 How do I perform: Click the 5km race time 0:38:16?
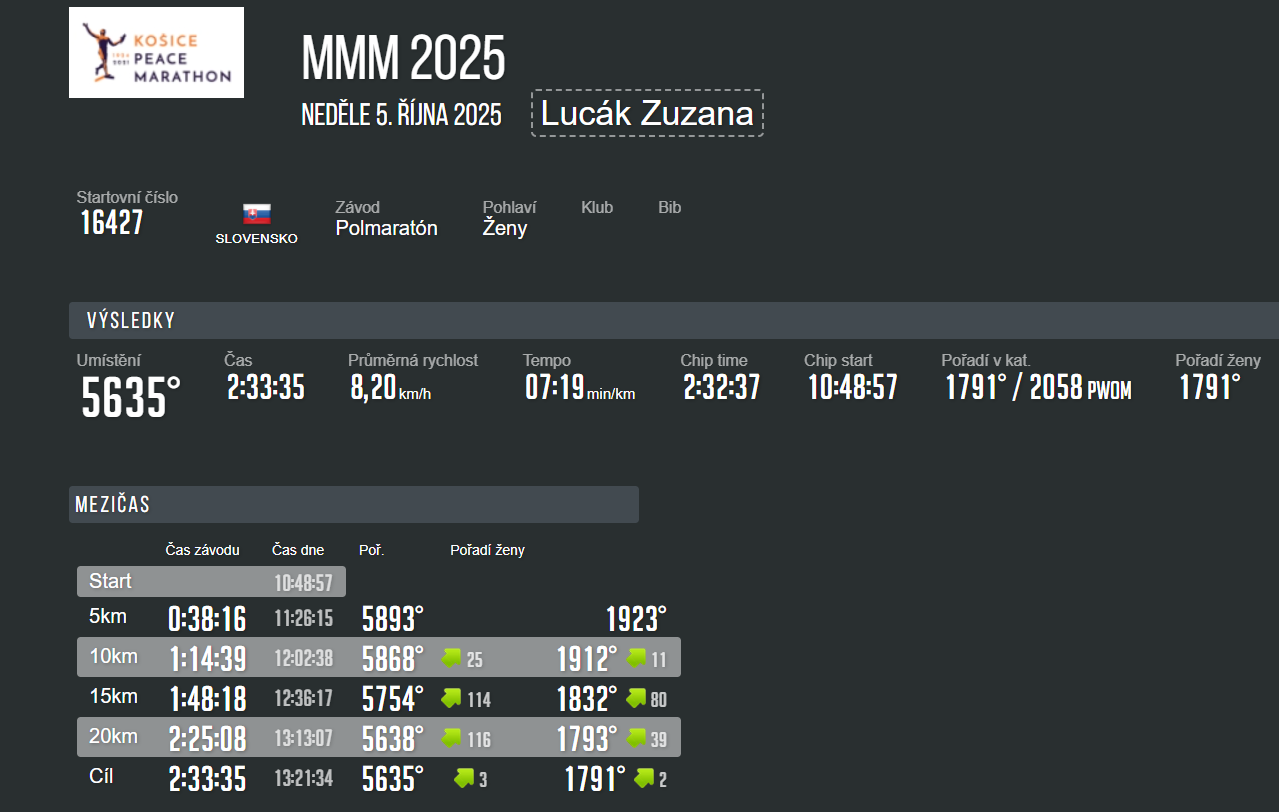(207, 619)
